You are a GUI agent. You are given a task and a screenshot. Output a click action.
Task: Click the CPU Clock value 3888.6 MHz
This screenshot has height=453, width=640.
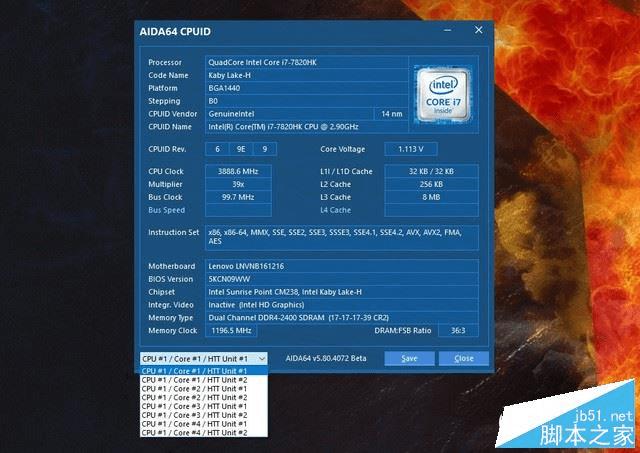238,171
